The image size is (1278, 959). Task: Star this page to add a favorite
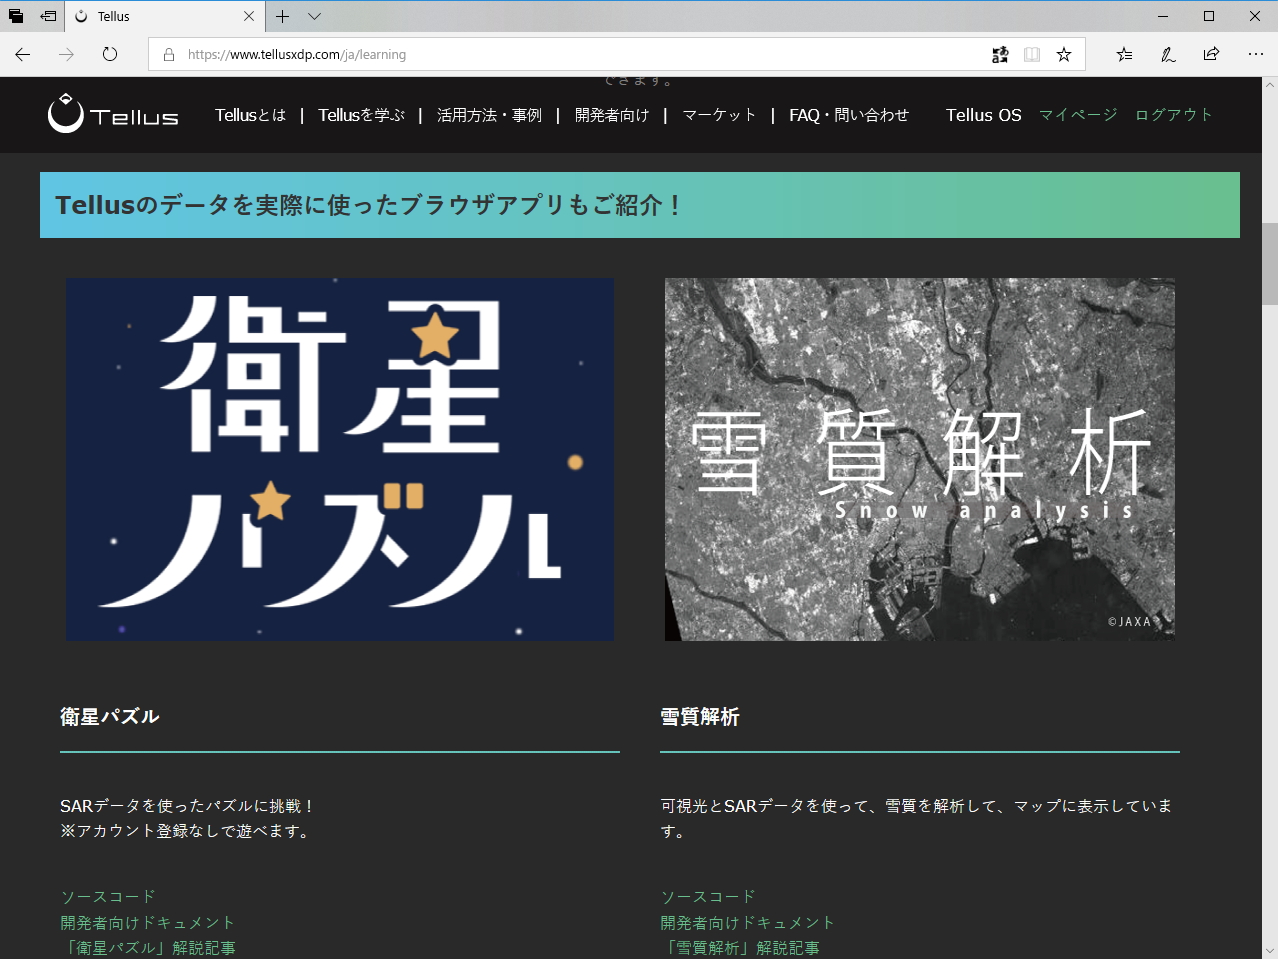tap(1064, 54)
